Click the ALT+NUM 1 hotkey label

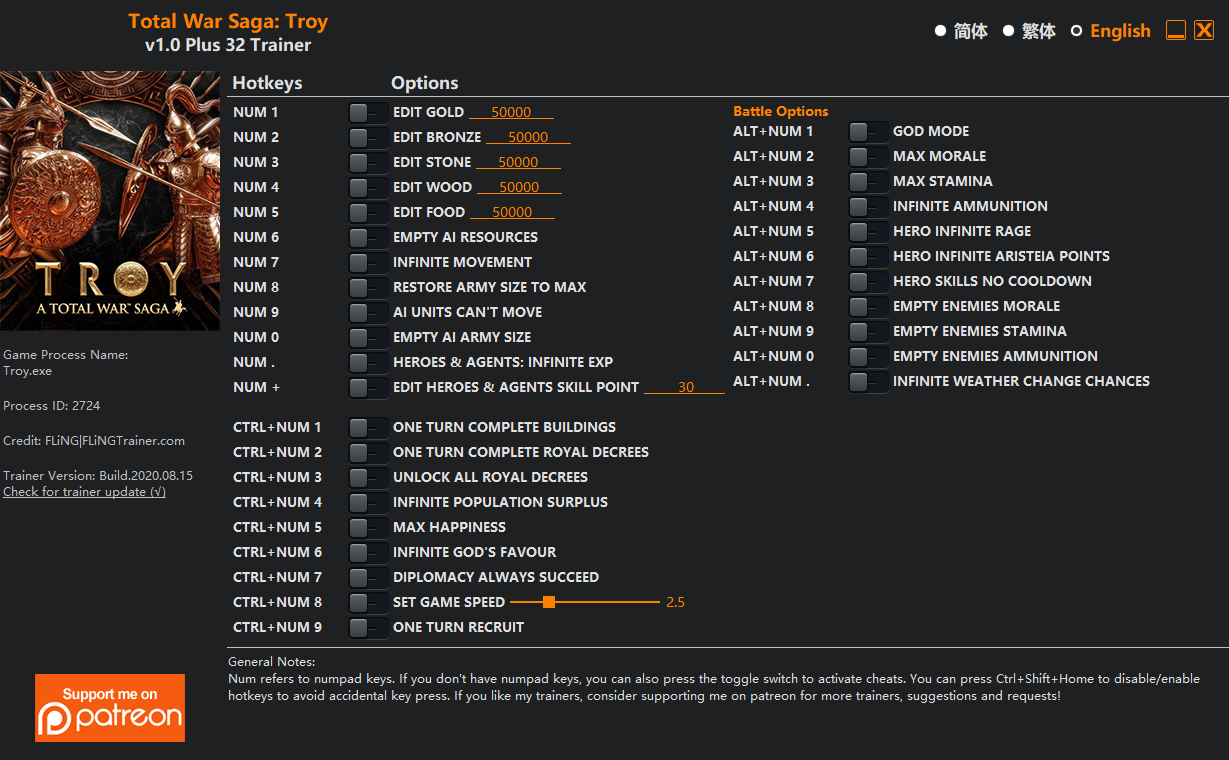(x=773, y=131)
